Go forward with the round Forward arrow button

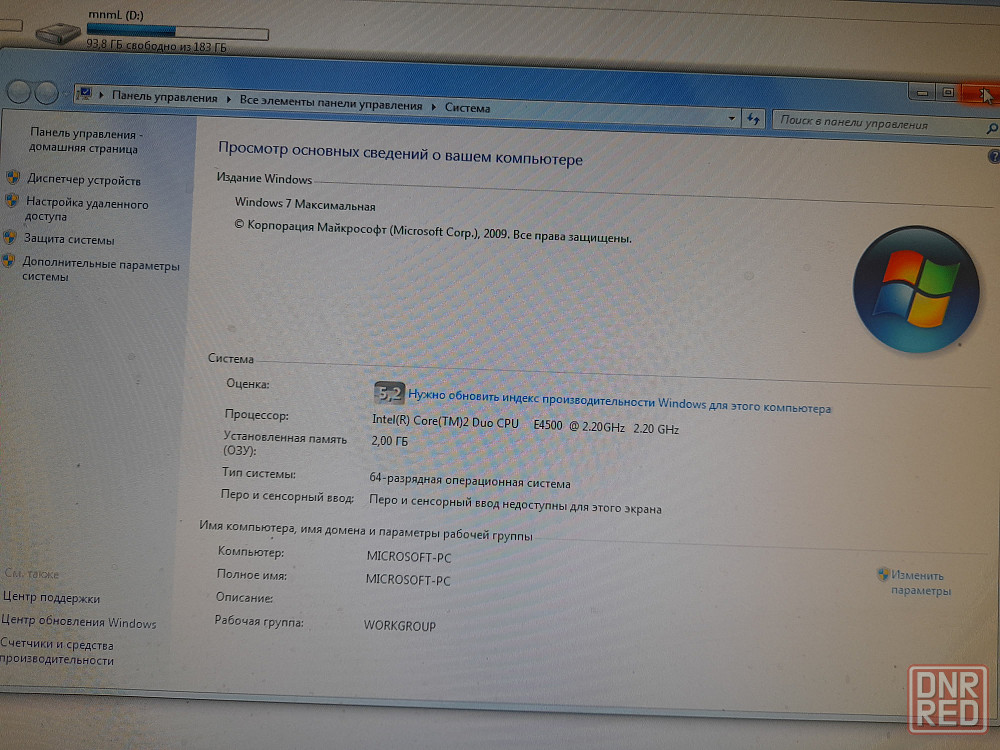tap(47, 93)
